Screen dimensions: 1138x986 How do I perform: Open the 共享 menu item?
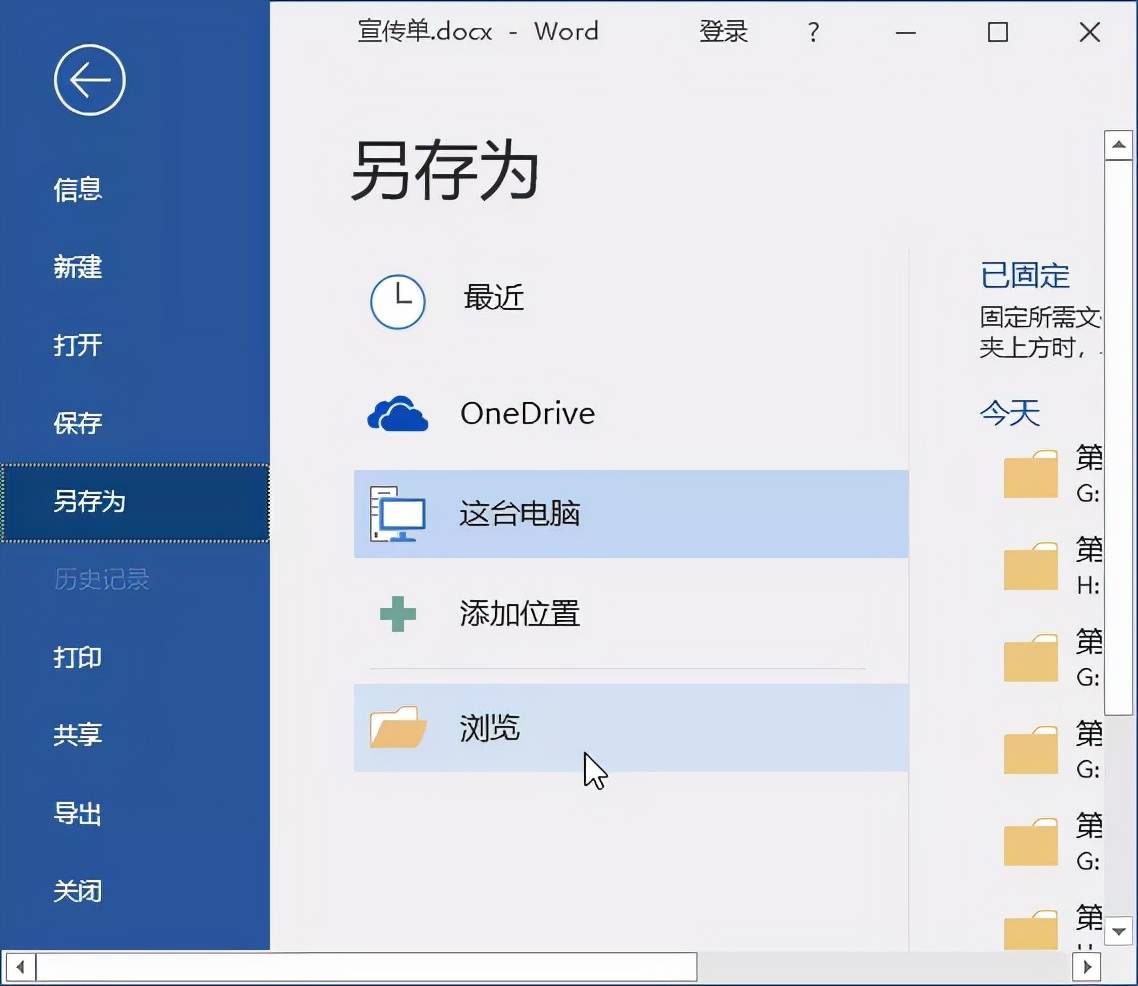point(78,735)
